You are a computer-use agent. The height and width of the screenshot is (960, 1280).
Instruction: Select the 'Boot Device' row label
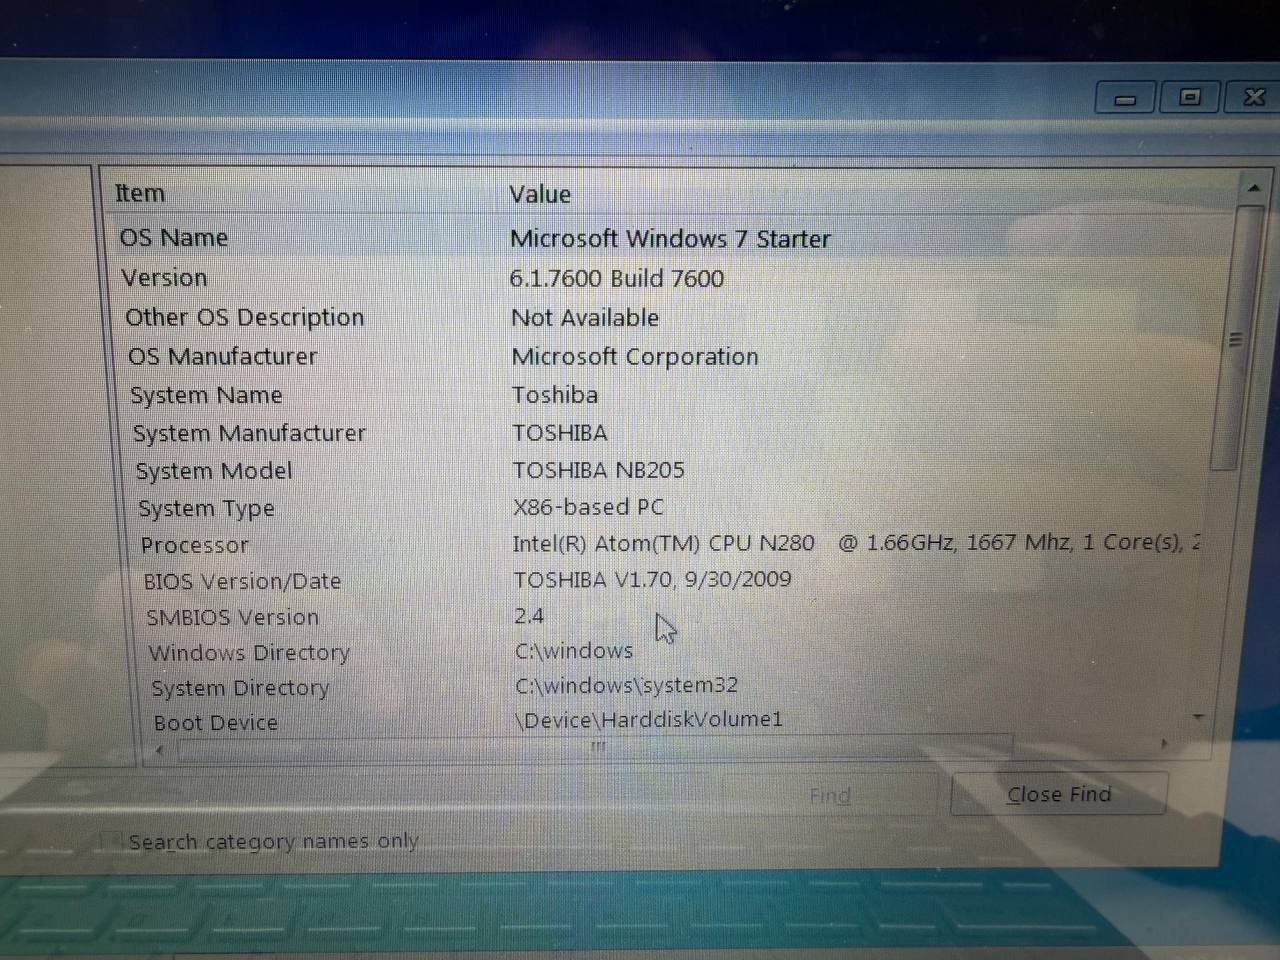point(215,723)
